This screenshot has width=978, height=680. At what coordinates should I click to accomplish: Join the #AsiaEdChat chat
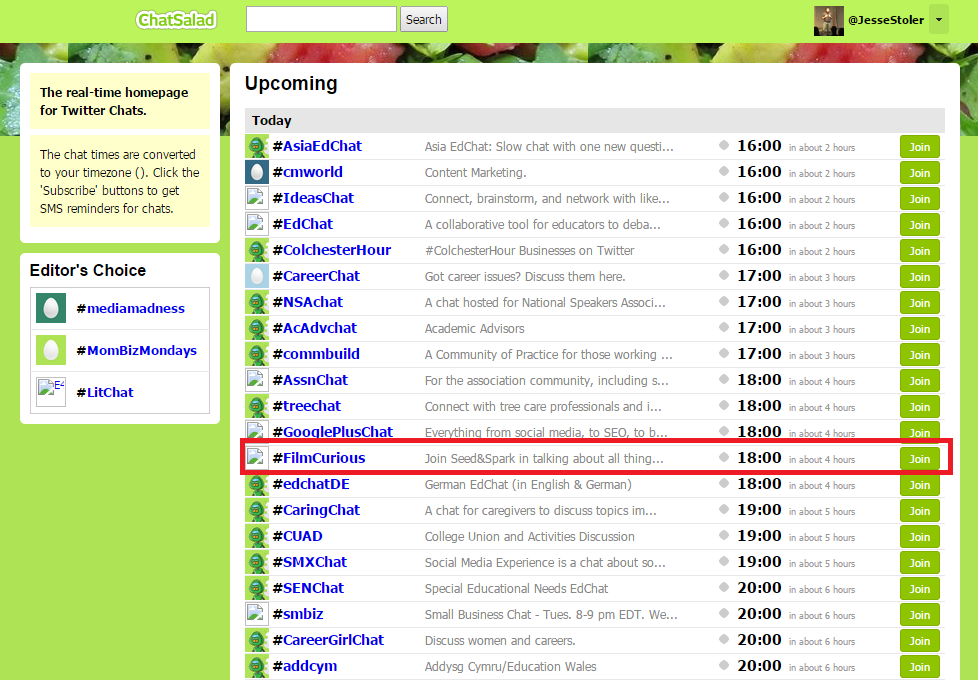point(919,147)
